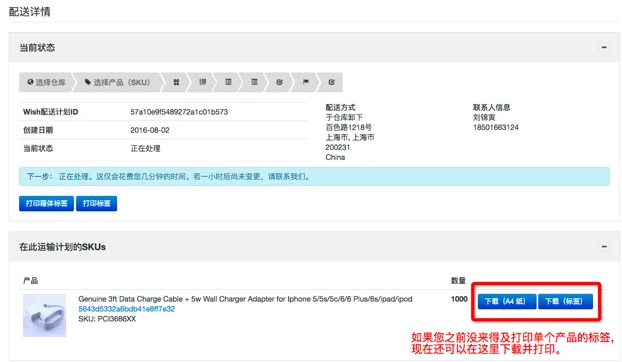Click the 配送详情 page heading
This screenshot has width=622, height=362.
30,12
